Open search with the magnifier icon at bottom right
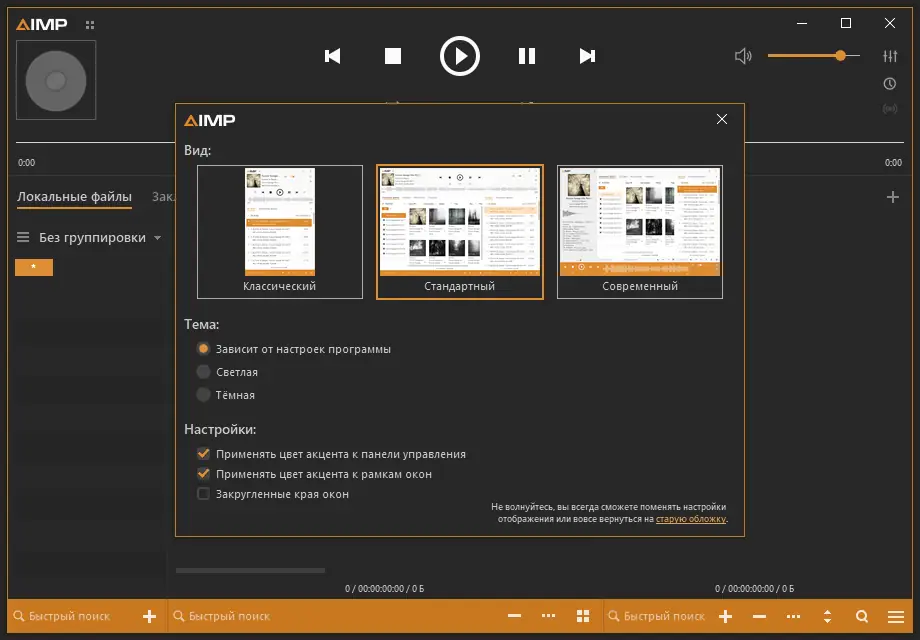This screenshot has width=920, height=640. 861,616
